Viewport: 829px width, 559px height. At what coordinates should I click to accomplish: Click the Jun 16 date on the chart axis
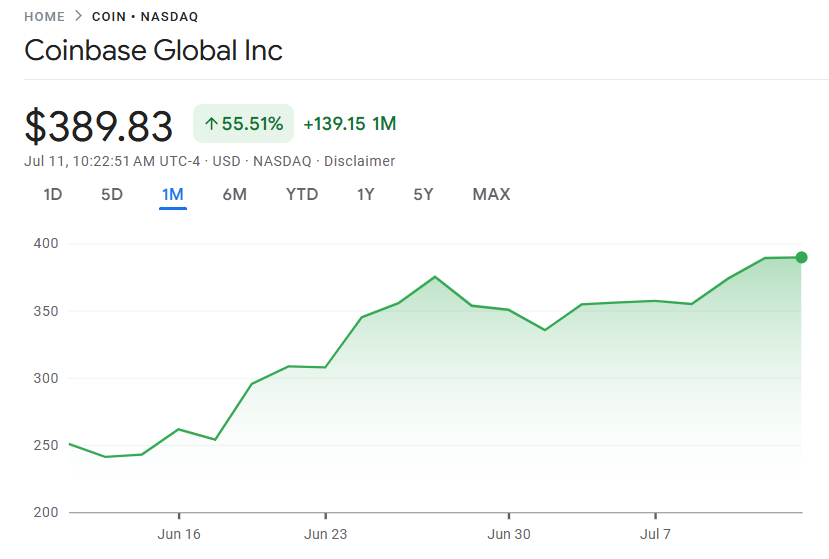click(179, 534)
